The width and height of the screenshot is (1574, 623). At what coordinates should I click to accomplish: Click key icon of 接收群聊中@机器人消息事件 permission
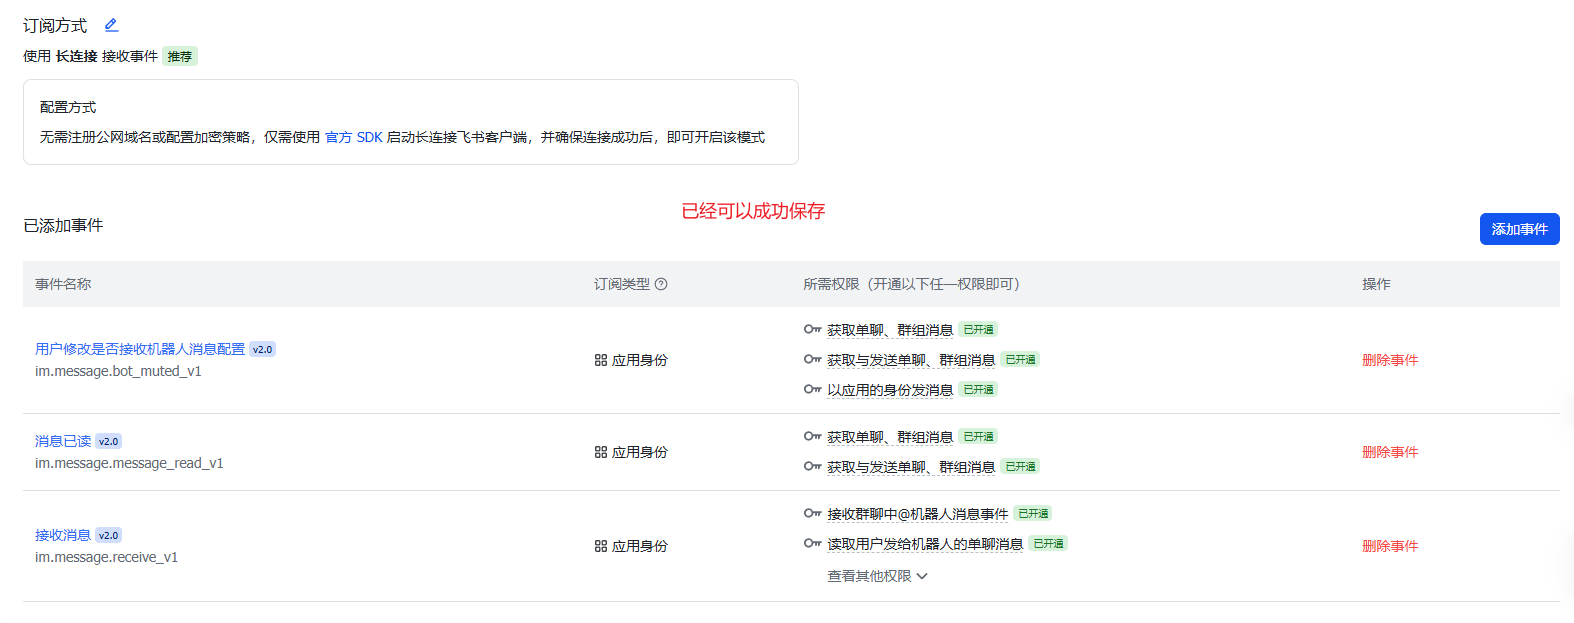(812, 513)
